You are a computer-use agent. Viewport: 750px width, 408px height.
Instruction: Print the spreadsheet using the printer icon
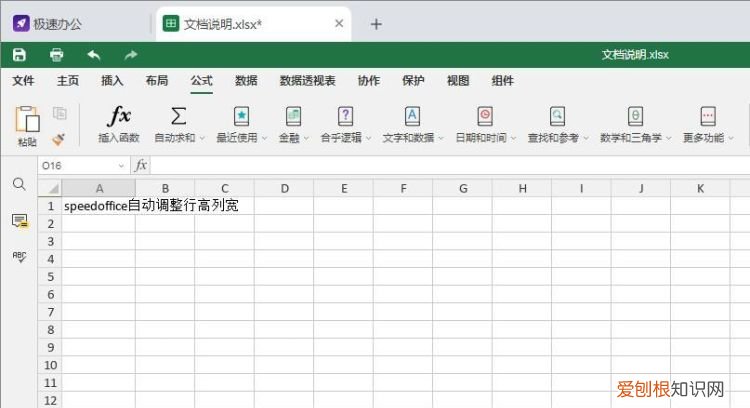(56, 55)
